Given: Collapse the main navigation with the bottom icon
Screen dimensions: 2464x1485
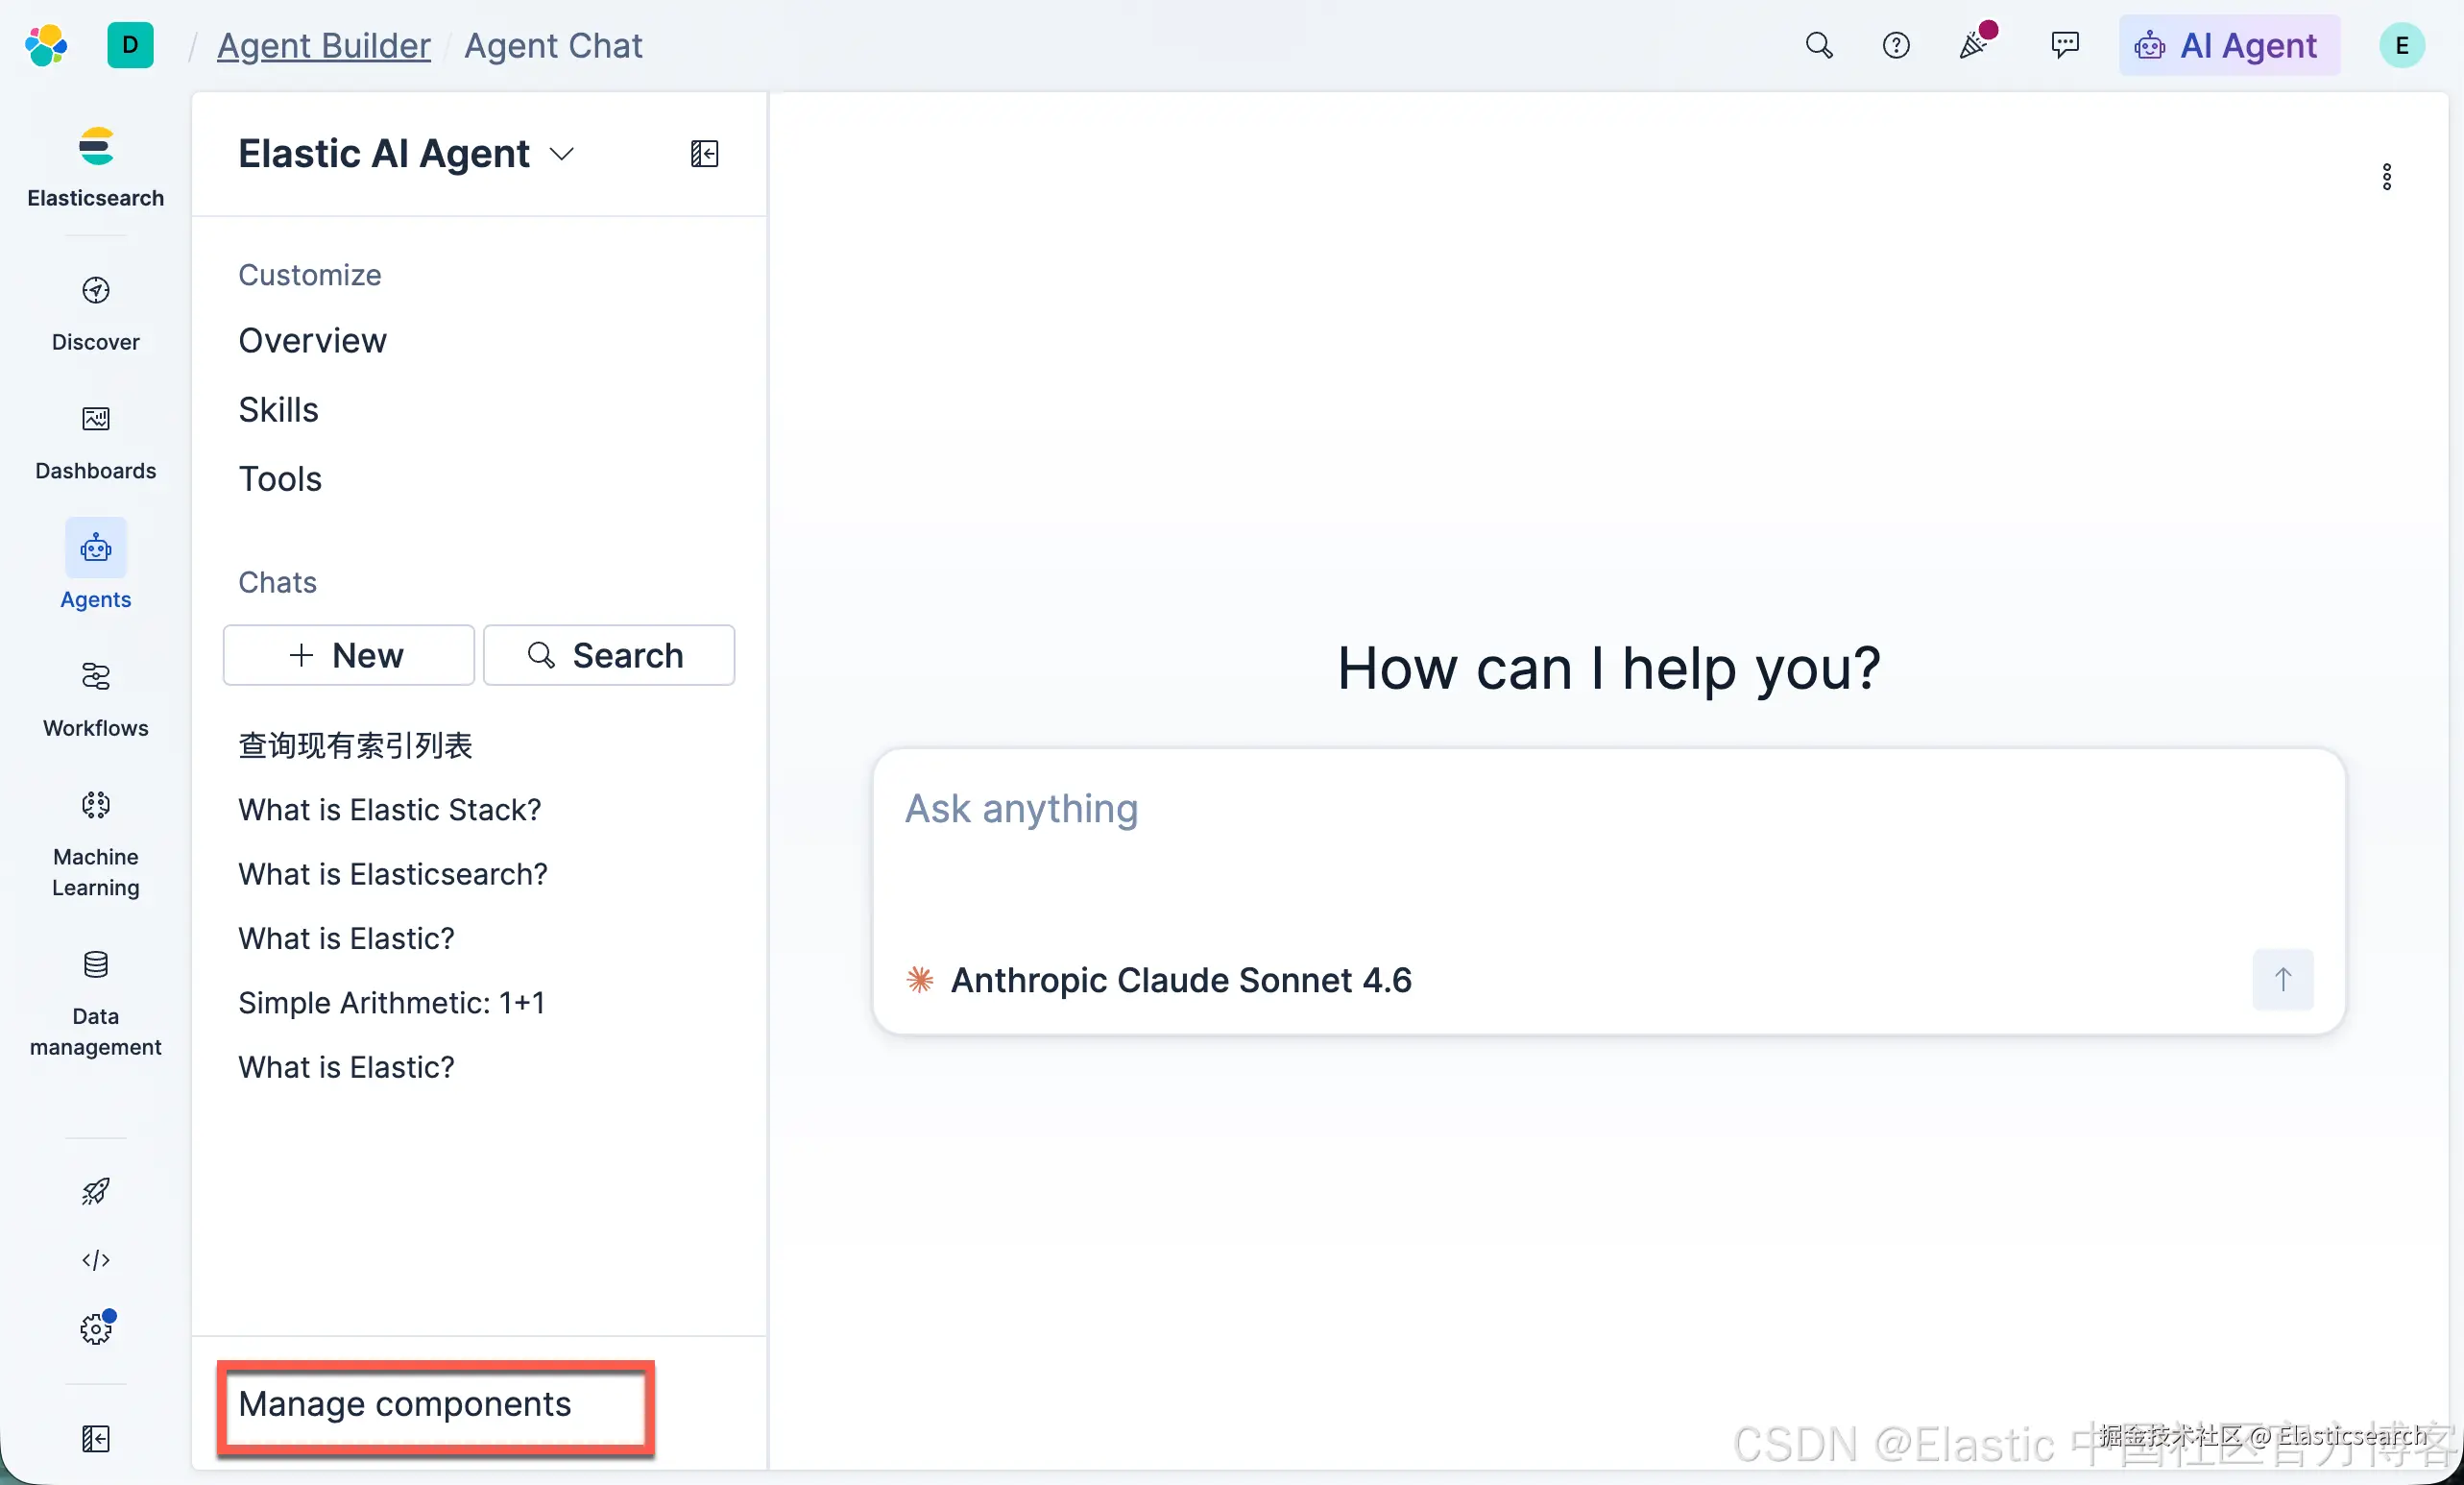Looking at the screenshot, I should pyautogui.click(x=96, y=1438).
